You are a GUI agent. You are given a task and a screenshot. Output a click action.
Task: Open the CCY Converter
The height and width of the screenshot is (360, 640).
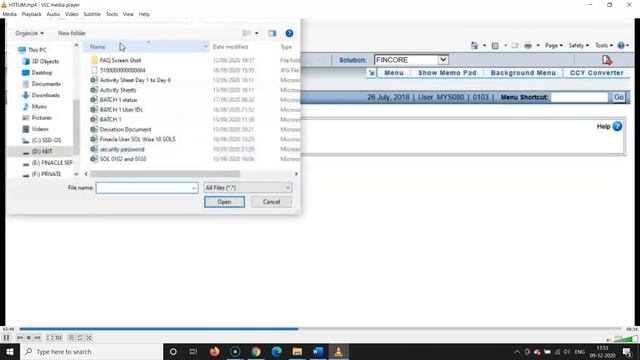[x=597, y=73]
